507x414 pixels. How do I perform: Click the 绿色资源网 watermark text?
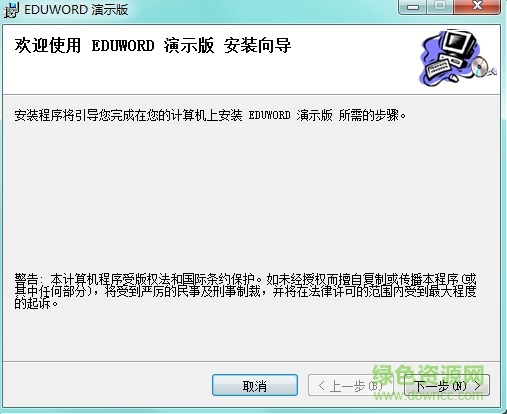point(428,375)
